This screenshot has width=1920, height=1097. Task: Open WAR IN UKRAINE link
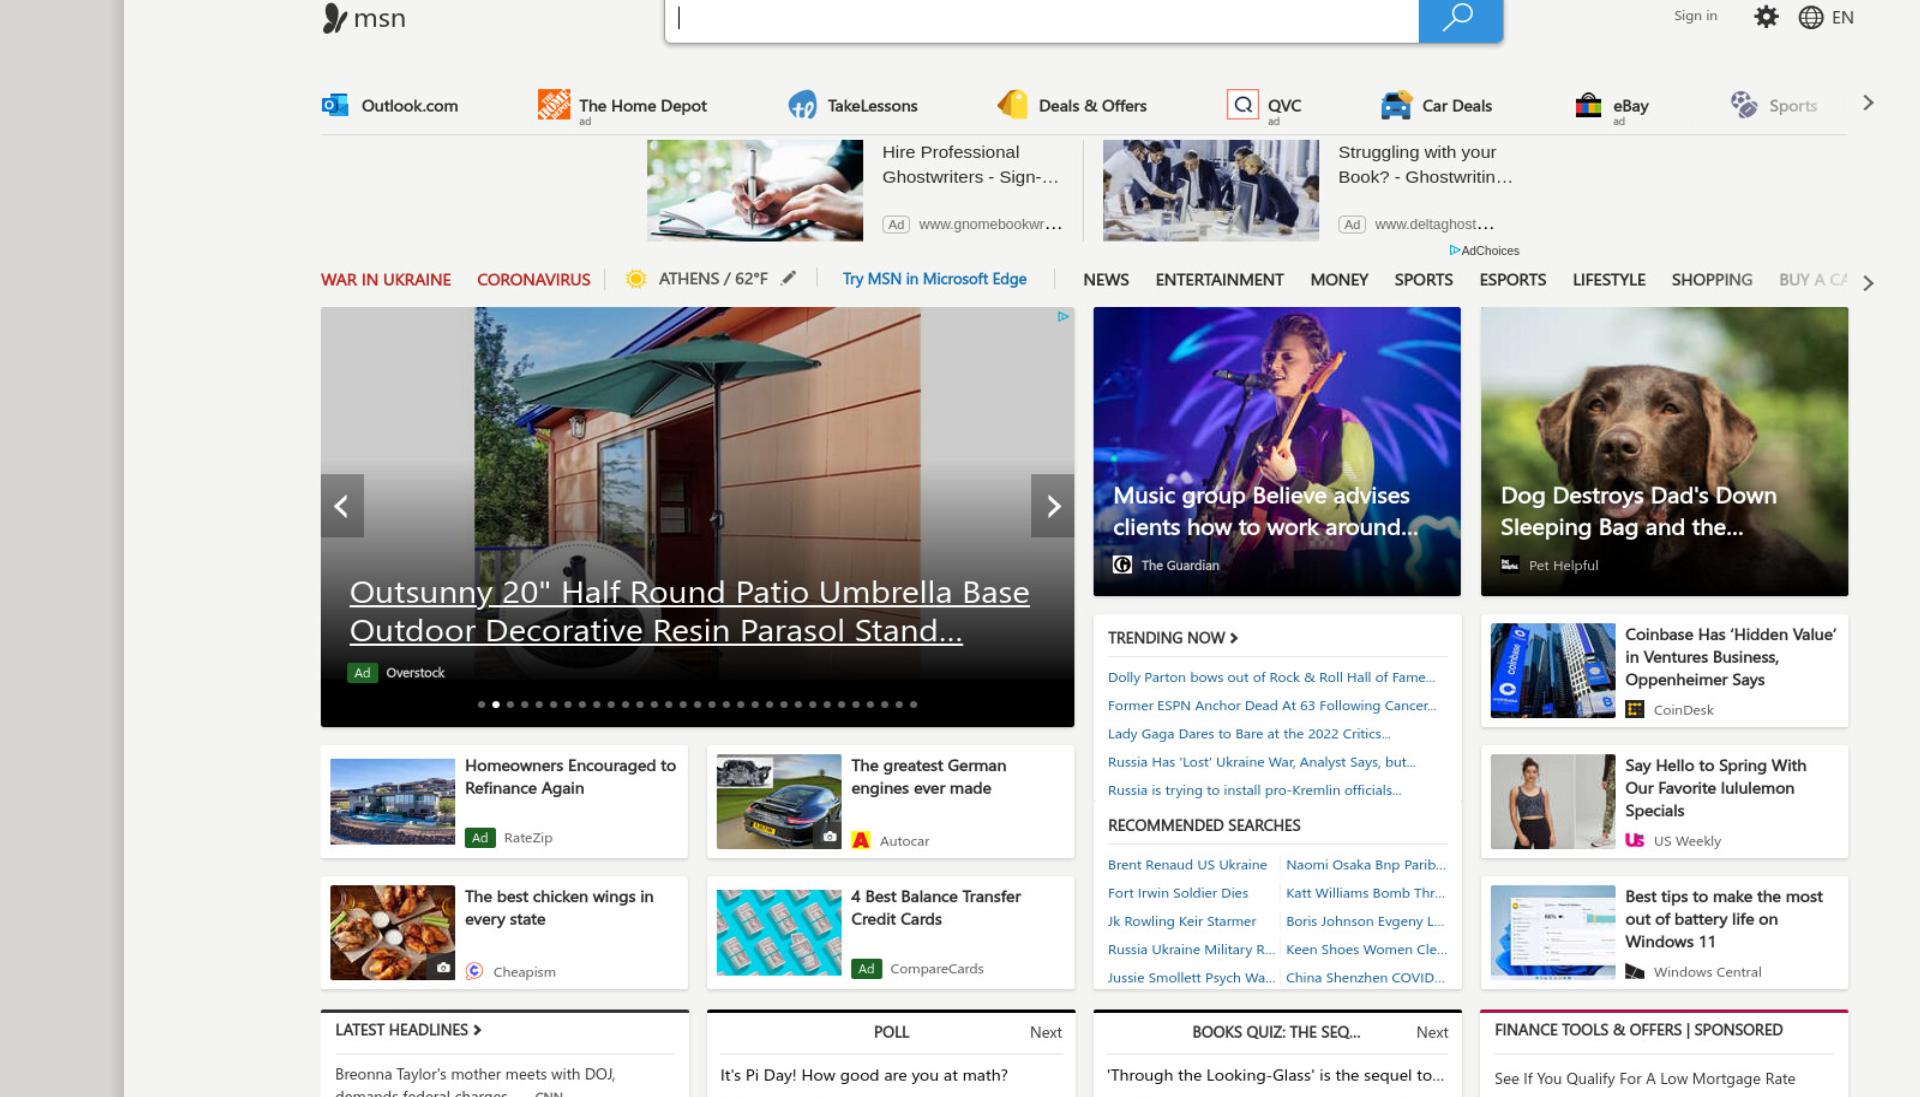(386, 280)
